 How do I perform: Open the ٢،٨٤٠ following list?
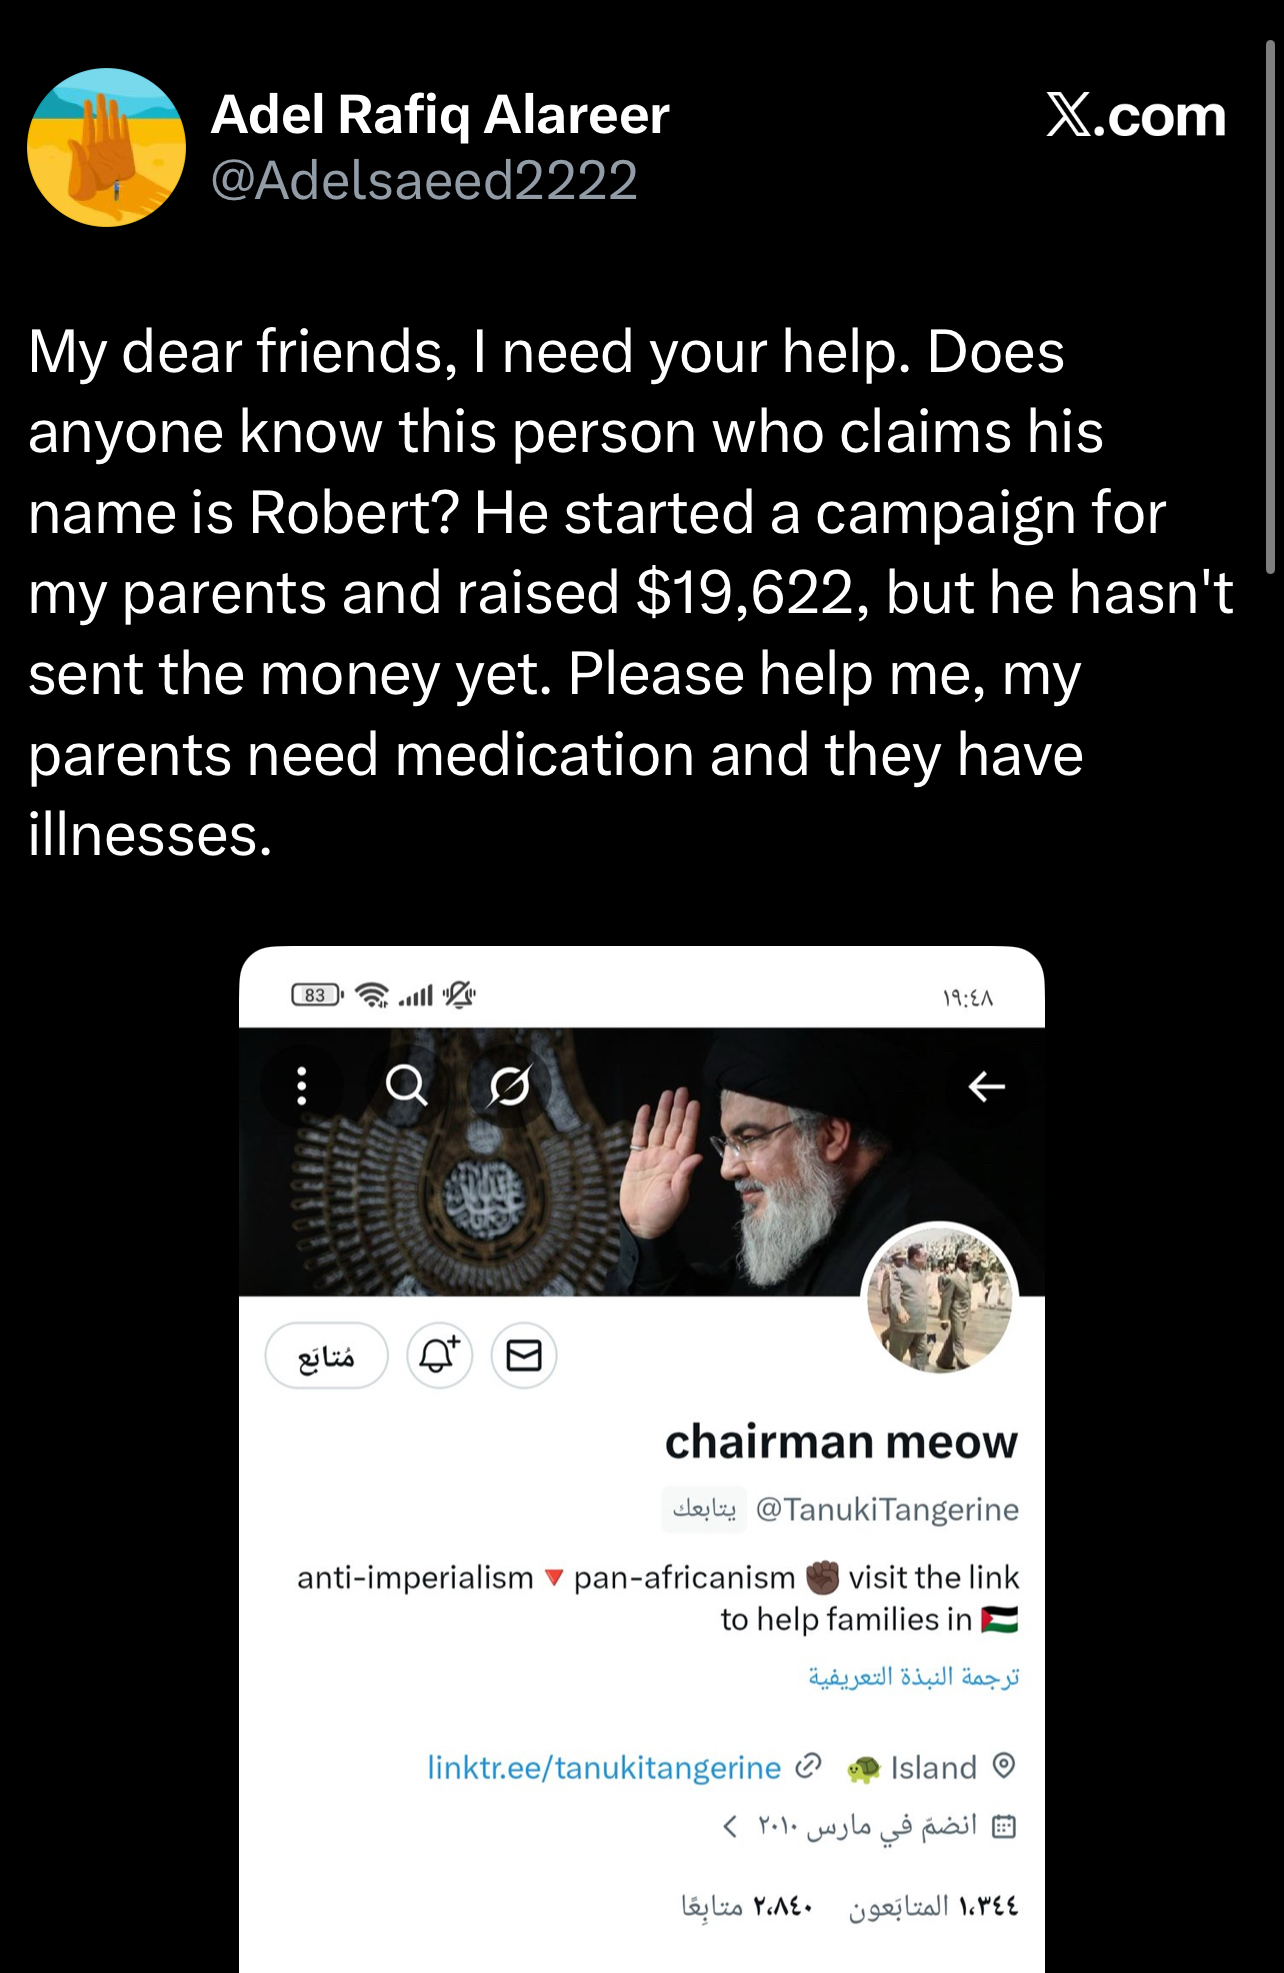pos(747,1907)
